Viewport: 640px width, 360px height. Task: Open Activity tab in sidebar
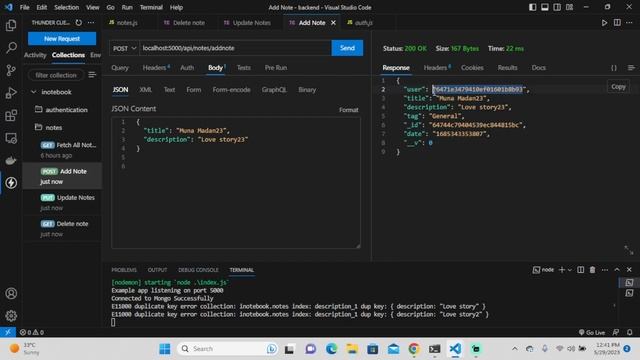(x=35, y=55)
